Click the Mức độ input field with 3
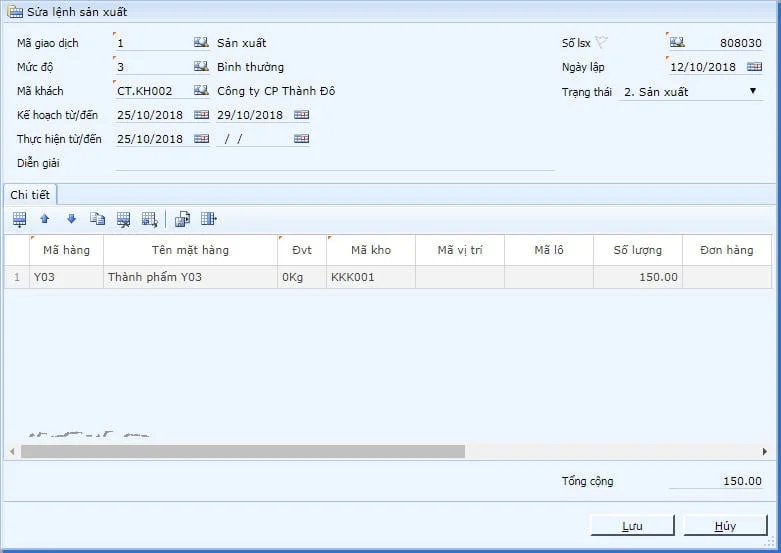 coord(154,67)
